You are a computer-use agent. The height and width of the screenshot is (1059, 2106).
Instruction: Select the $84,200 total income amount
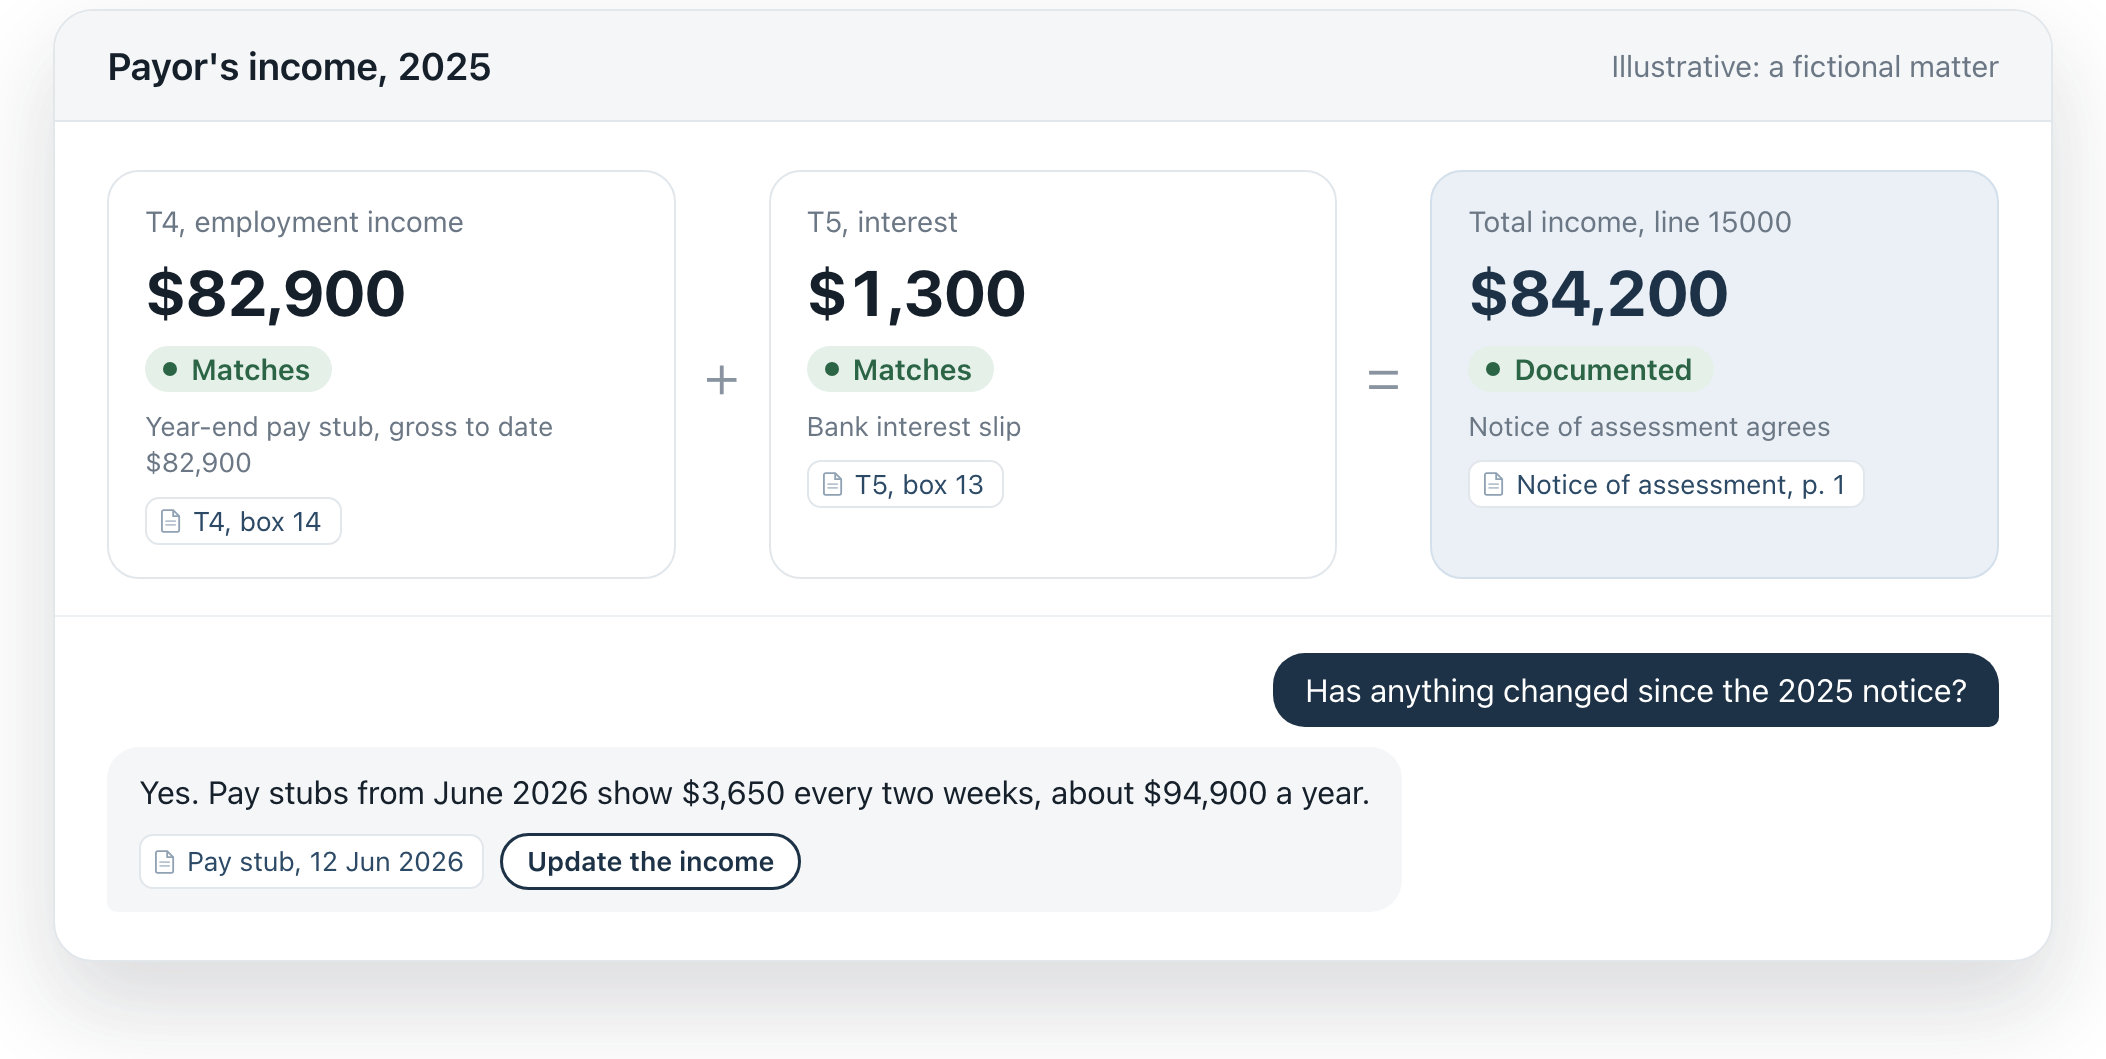coord(1599,294)
